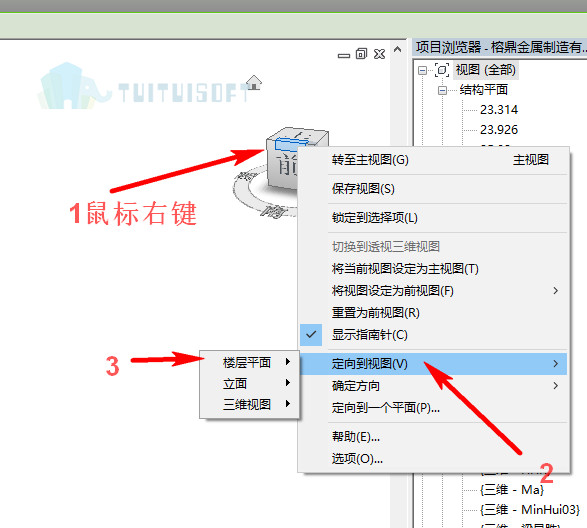Open 定向到视图(V) submenu

434,364
